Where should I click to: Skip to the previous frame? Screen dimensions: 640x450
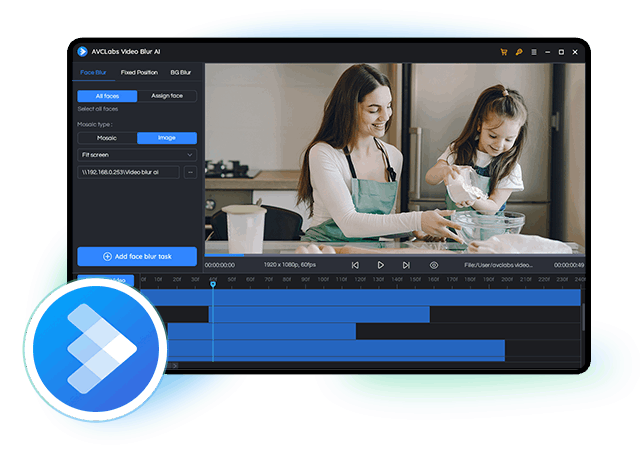click(355, 265)
